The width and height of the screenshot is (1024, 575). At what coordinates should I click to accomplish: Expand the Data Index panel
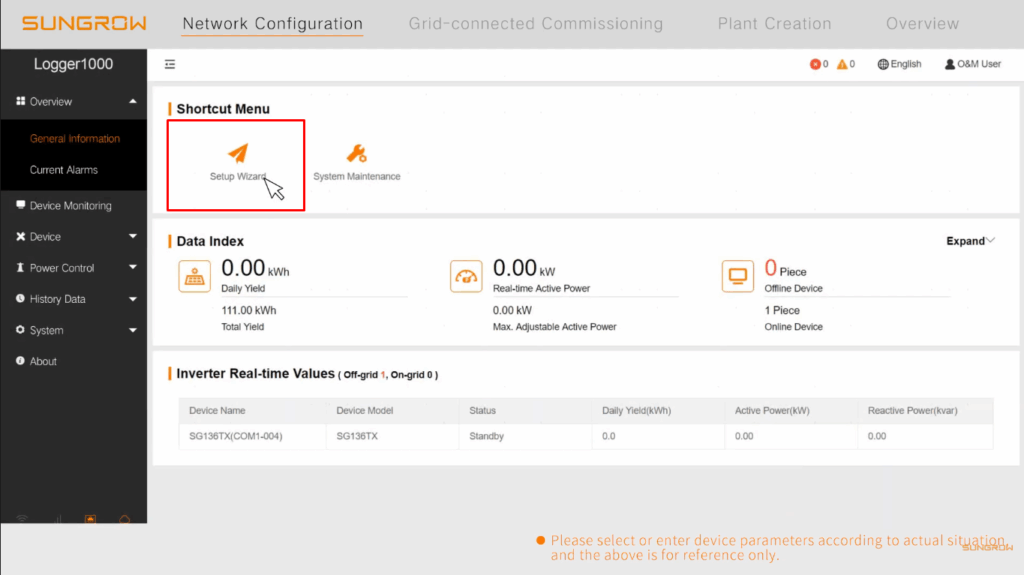point(970,241)
